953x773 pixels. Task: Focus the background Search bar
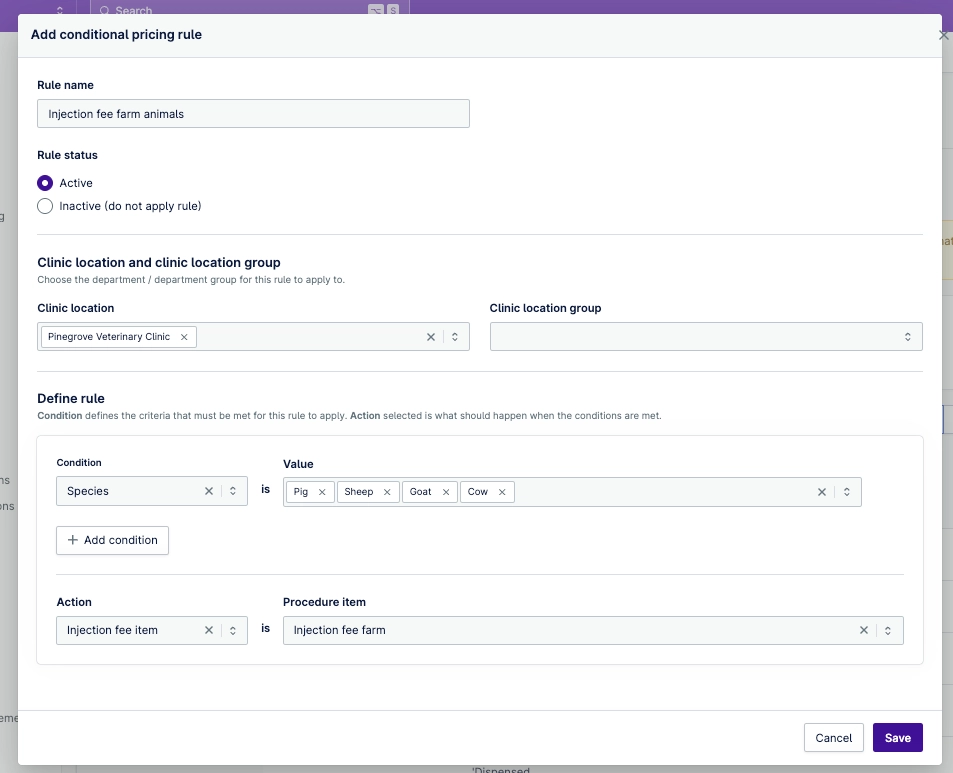[249, 10]
